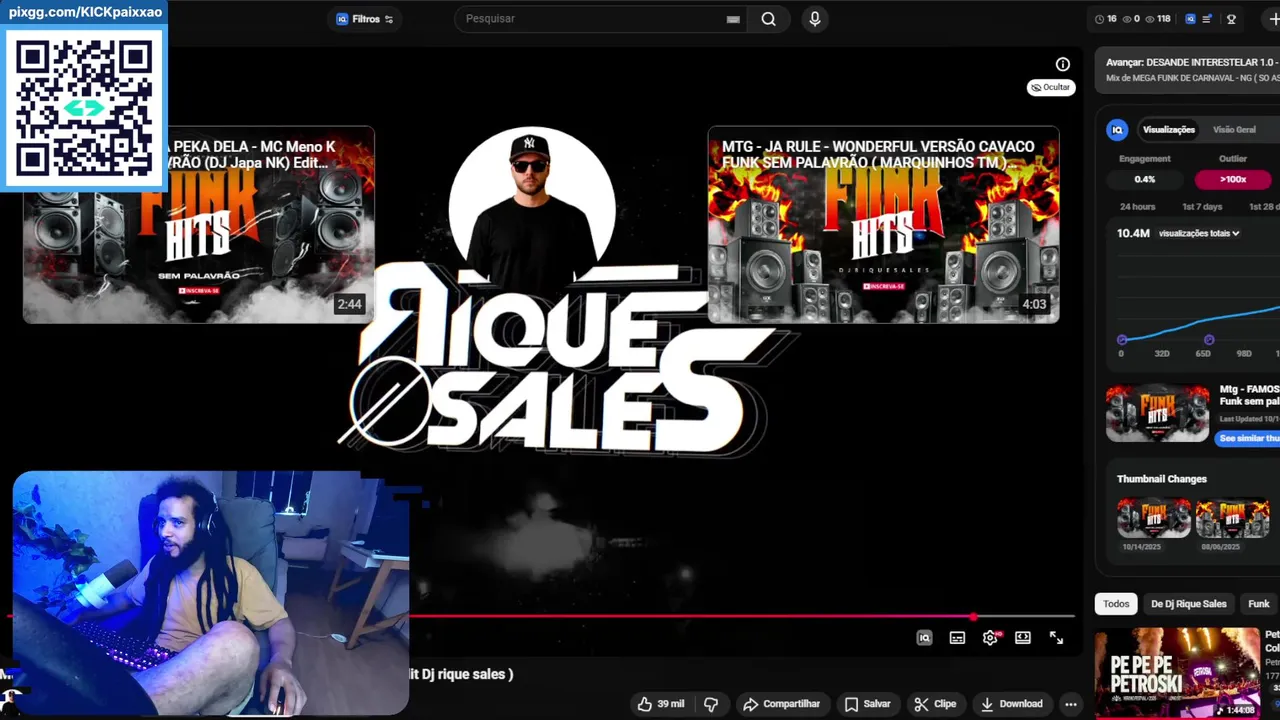Open the video info circle icon
This screenshot has height=720, width=1280.
click(1063, 64)
